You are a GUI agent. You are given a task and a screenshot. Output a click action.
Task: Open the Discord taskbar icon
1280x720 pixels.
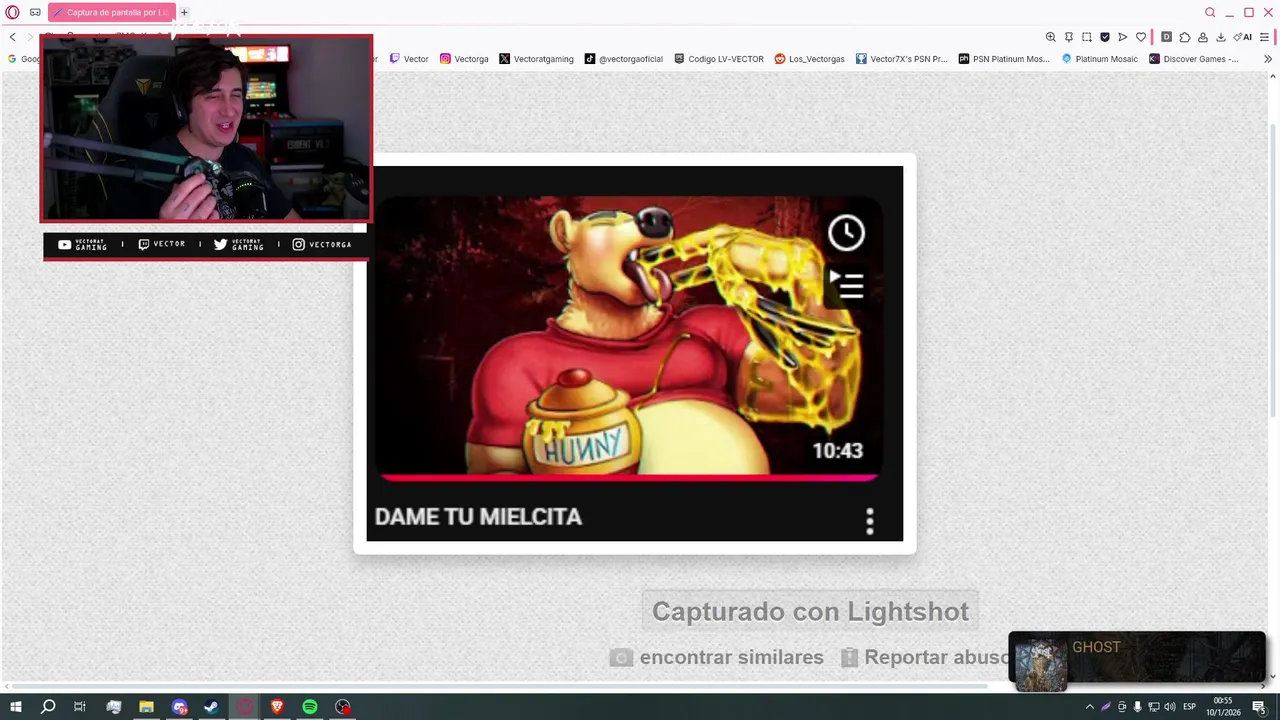click(179, 707)
